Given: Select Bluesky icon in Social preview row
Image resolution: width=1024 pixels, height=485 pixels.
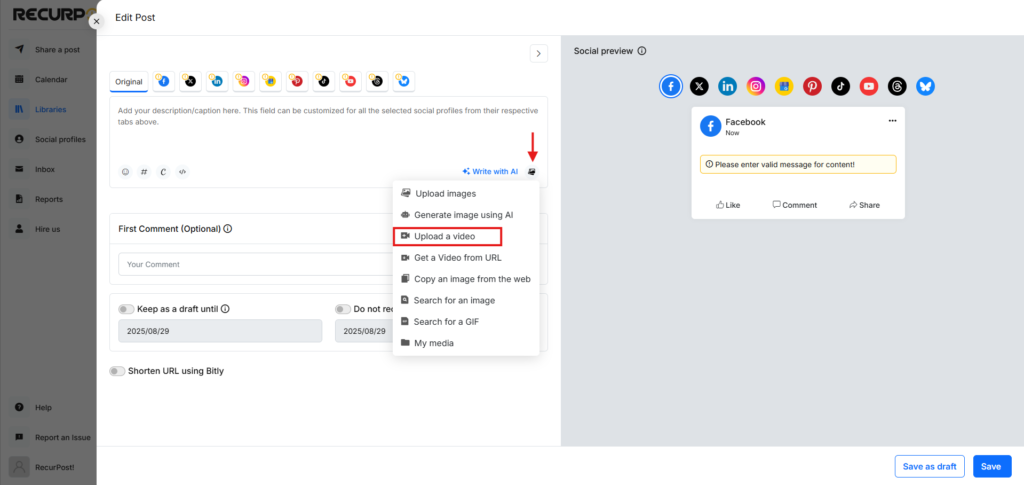Looking at the screenshot, I should 925,86.
